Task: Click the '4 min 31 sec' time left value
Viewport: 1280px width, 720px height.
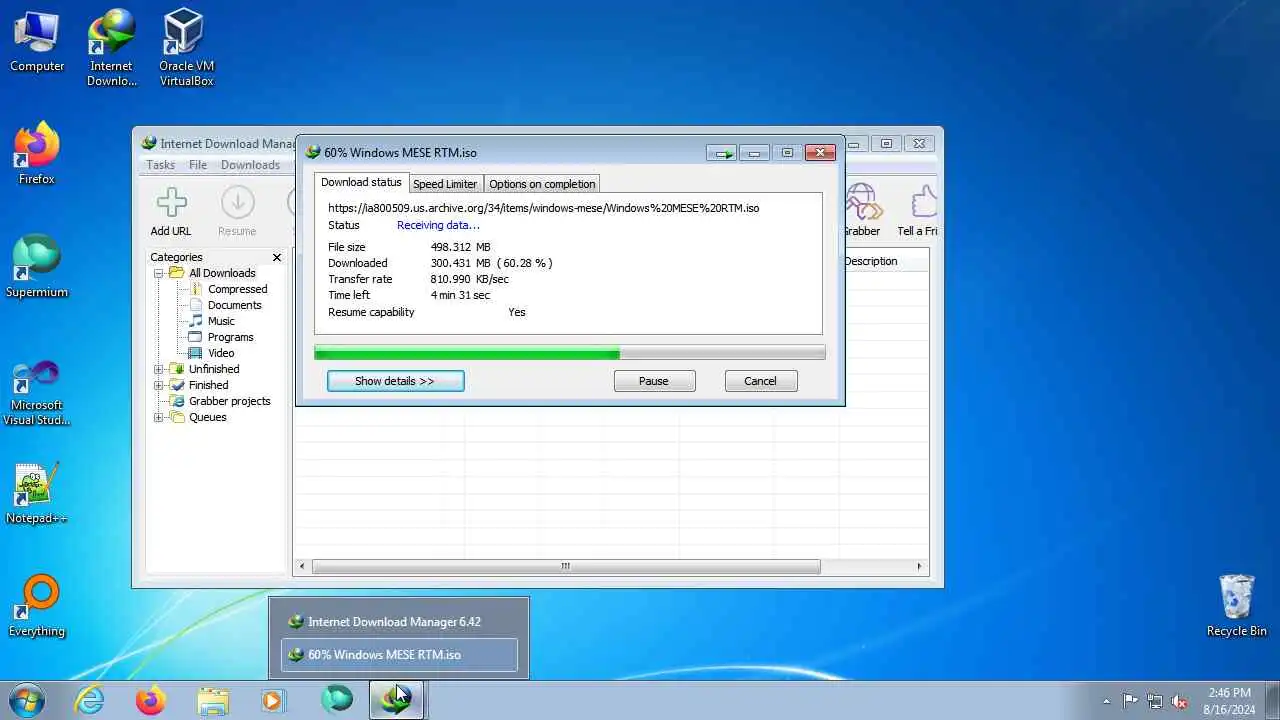Action: (460, 295)
